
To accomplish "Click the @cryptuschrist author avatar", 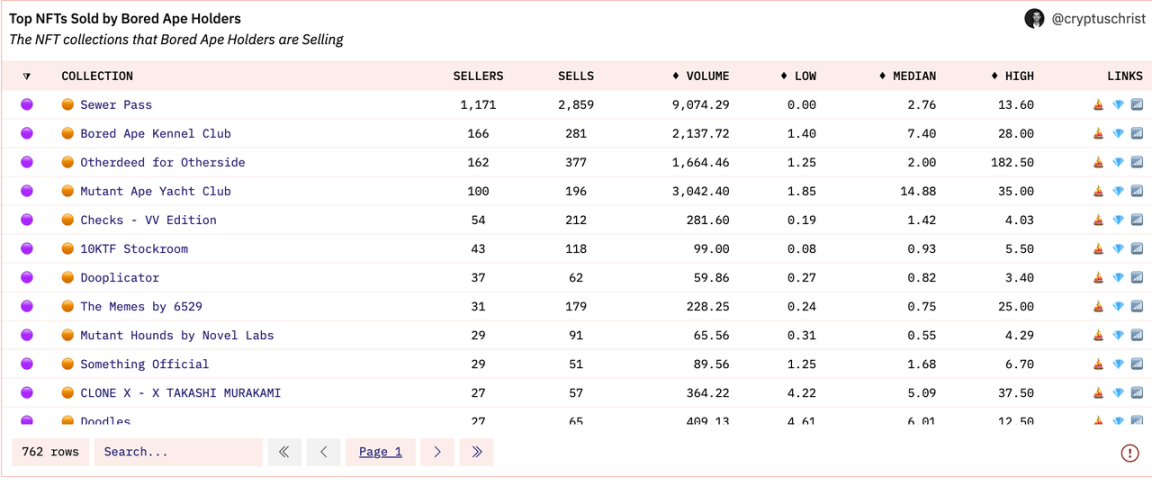I will (x=1034, y=18).
